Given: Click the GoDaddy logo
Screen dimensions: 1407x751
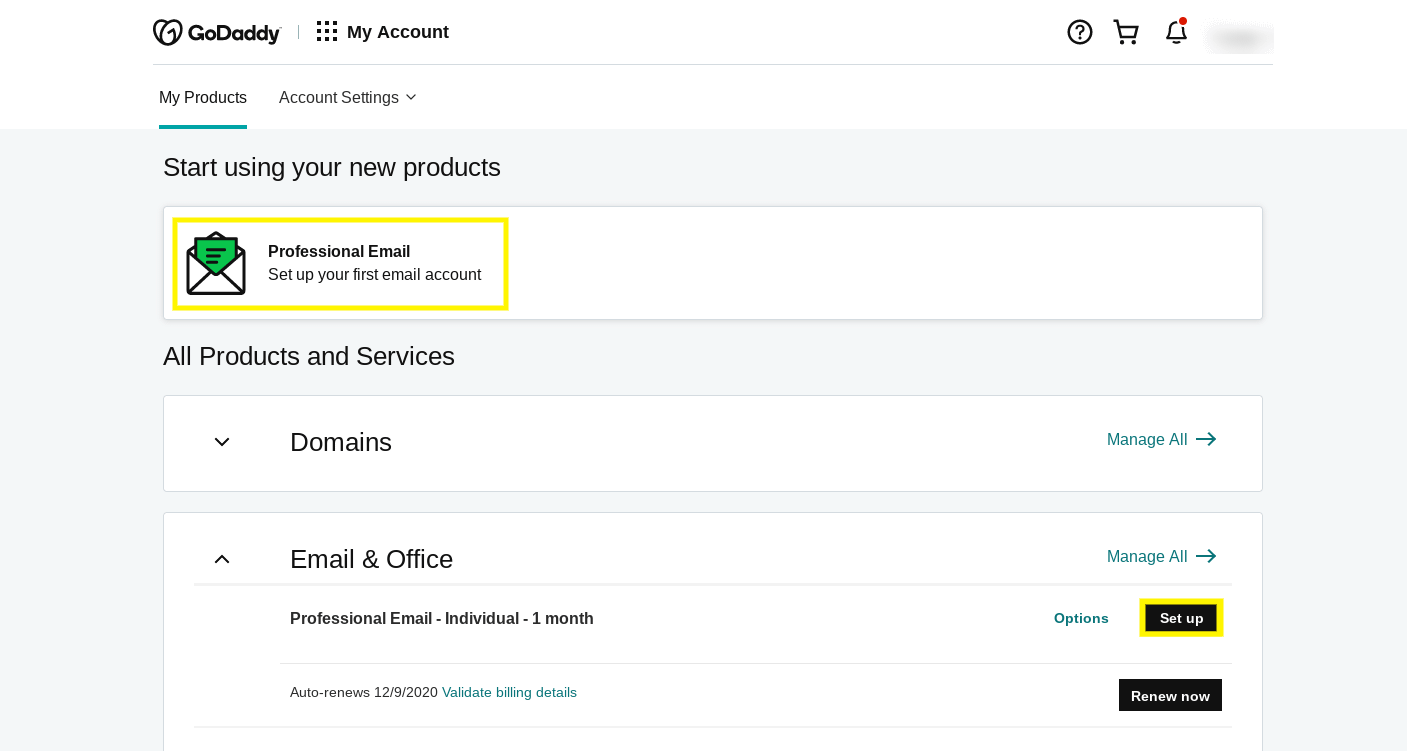Looking at the screenshot, I should point(217,32).
